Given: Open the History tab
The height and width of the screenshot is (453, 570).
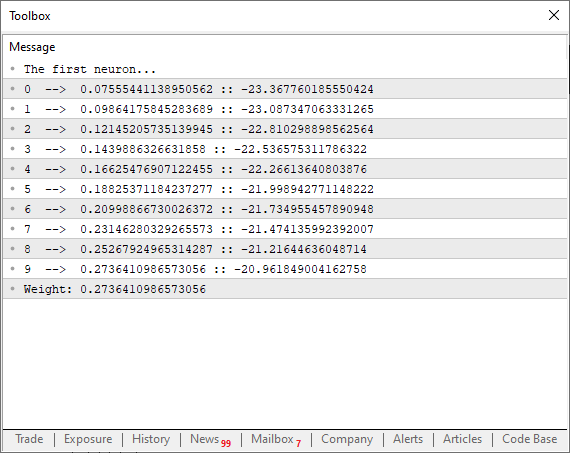Looking at the screenshot, I should (151, 439).
